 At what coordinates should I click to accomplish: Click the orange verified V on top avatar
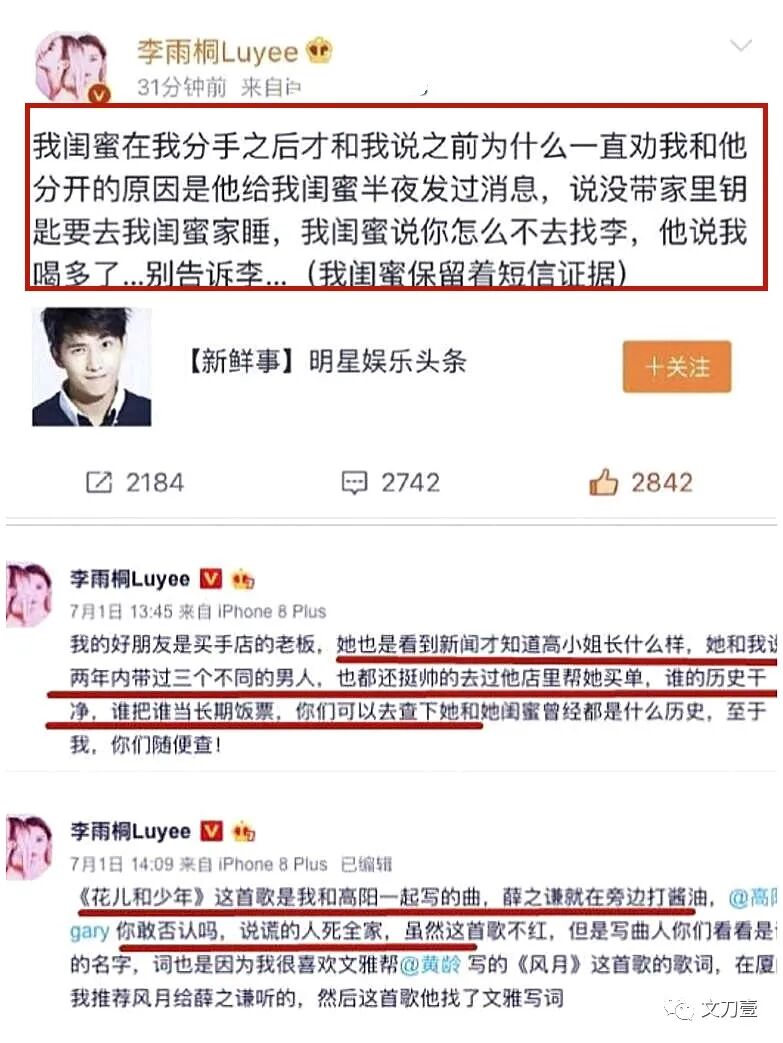pos(100,96)
